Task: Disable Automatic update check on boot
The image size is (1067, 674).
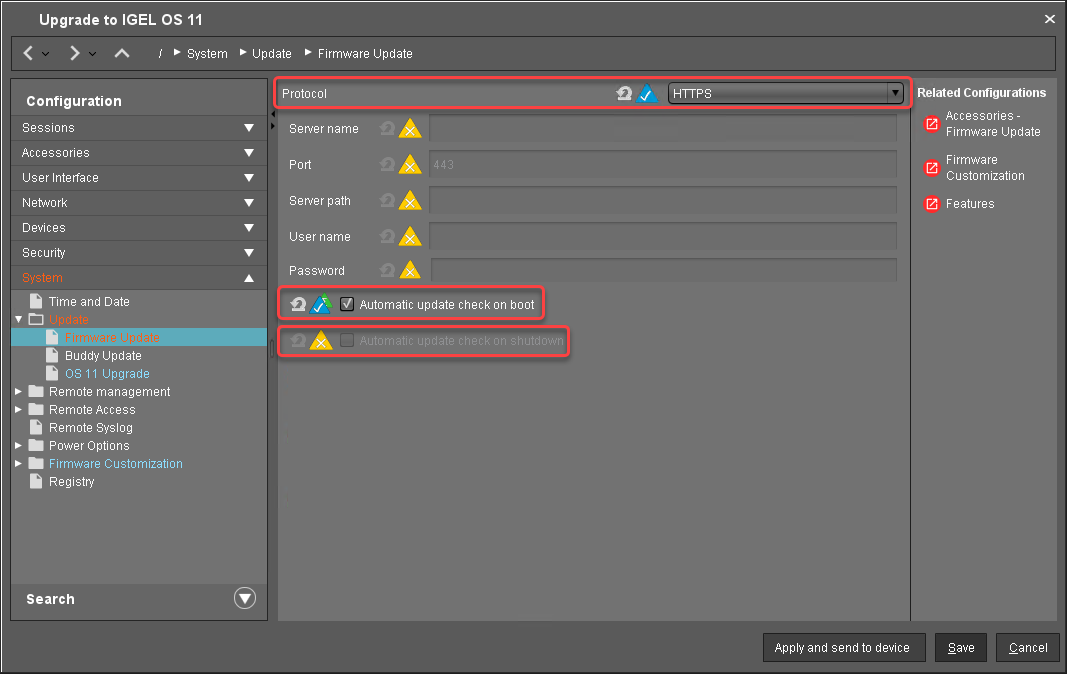Action: click(347, 304)
